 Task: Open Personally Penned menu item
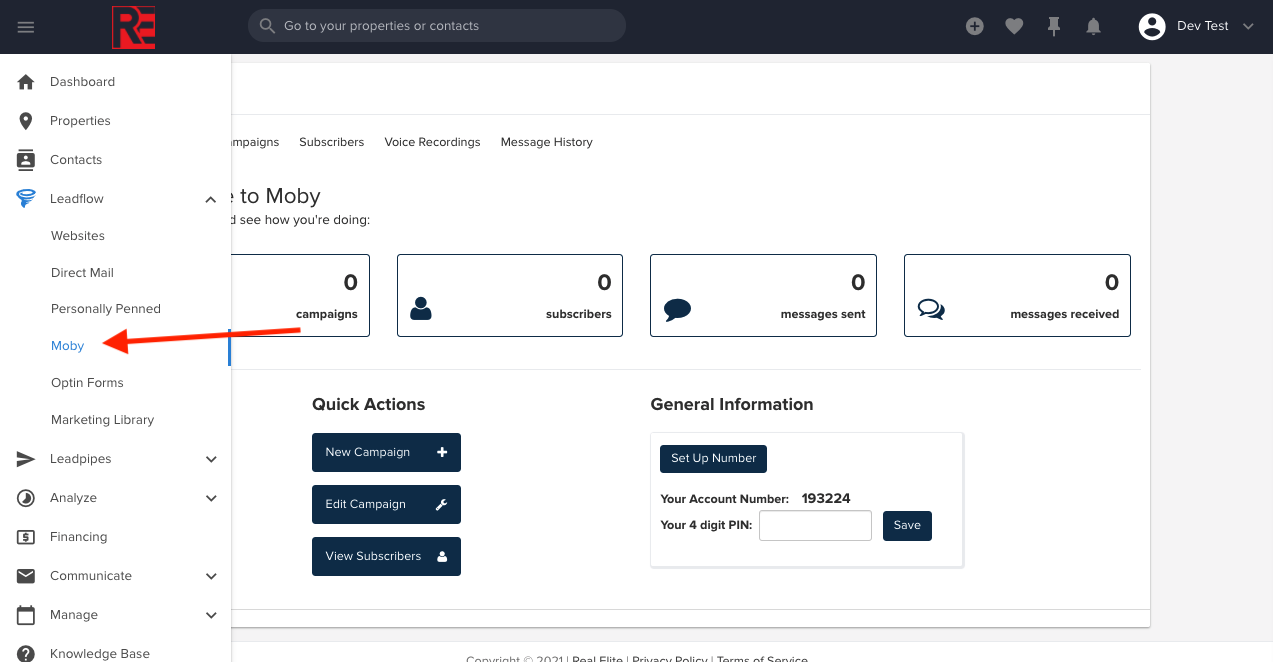(x=106, y=309)
